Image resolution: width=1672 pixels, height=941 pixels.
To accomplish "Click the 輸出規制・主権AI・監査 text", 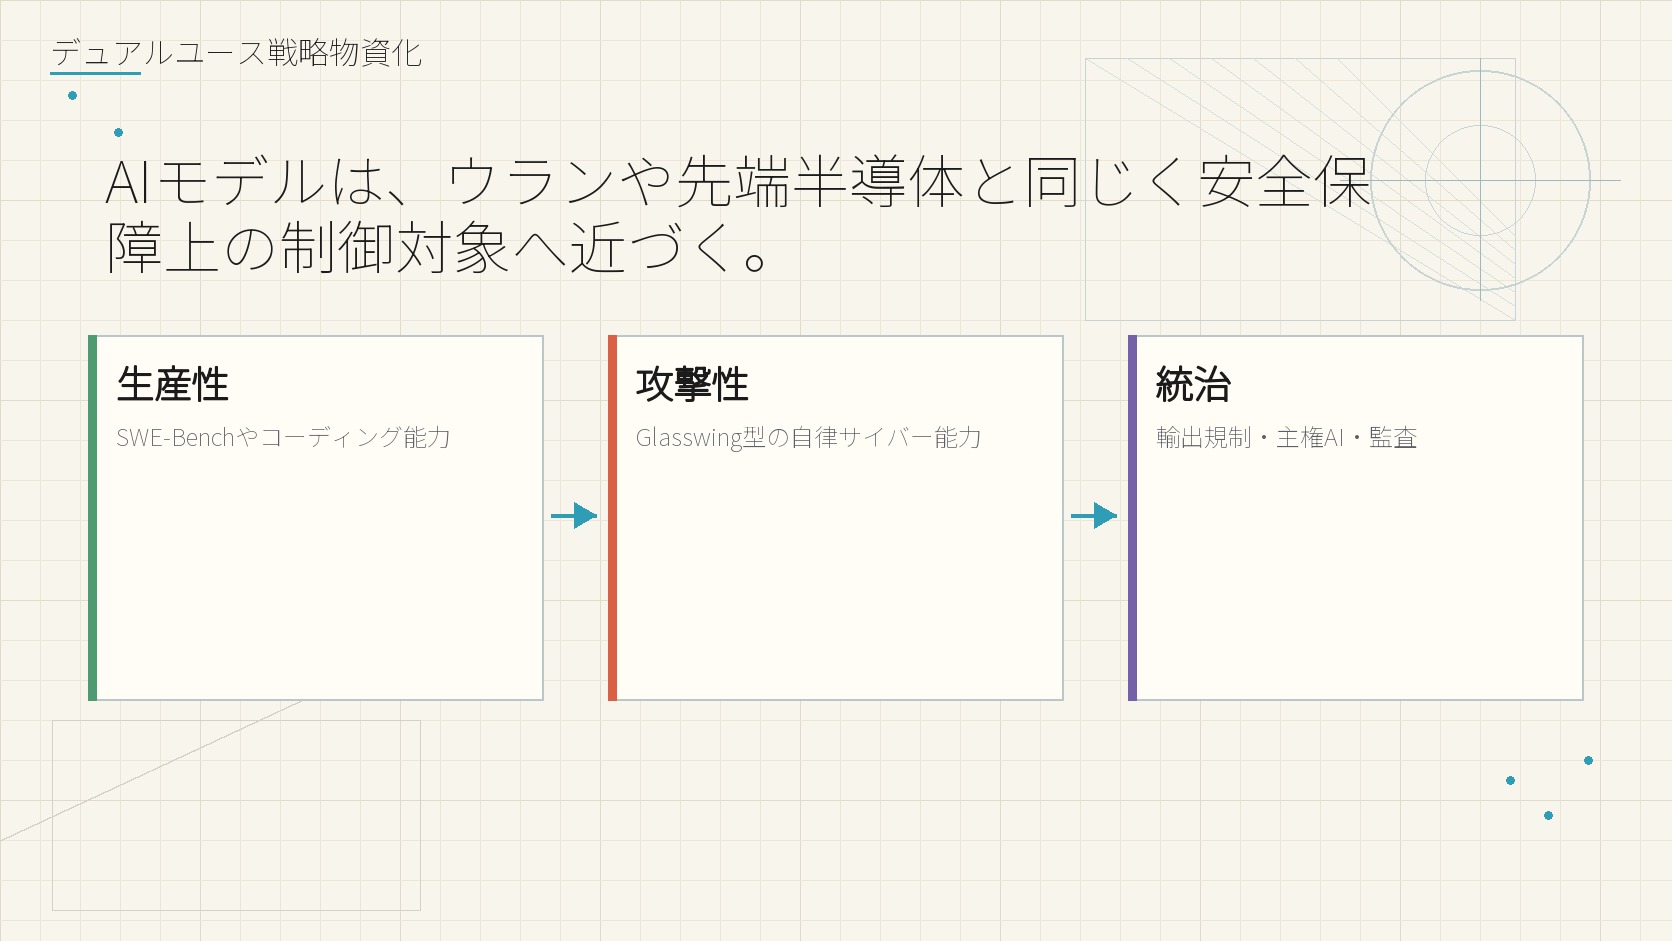I will coord(1286,438).
